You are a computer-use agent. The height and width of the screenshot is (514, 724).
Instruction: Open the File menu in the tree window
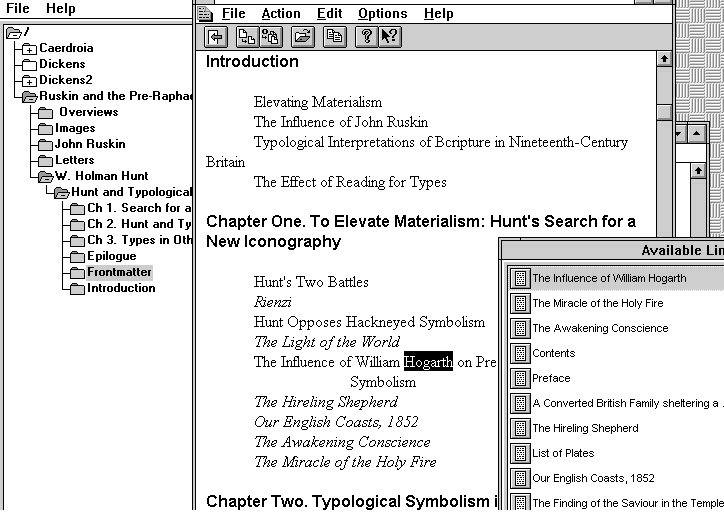18,8
